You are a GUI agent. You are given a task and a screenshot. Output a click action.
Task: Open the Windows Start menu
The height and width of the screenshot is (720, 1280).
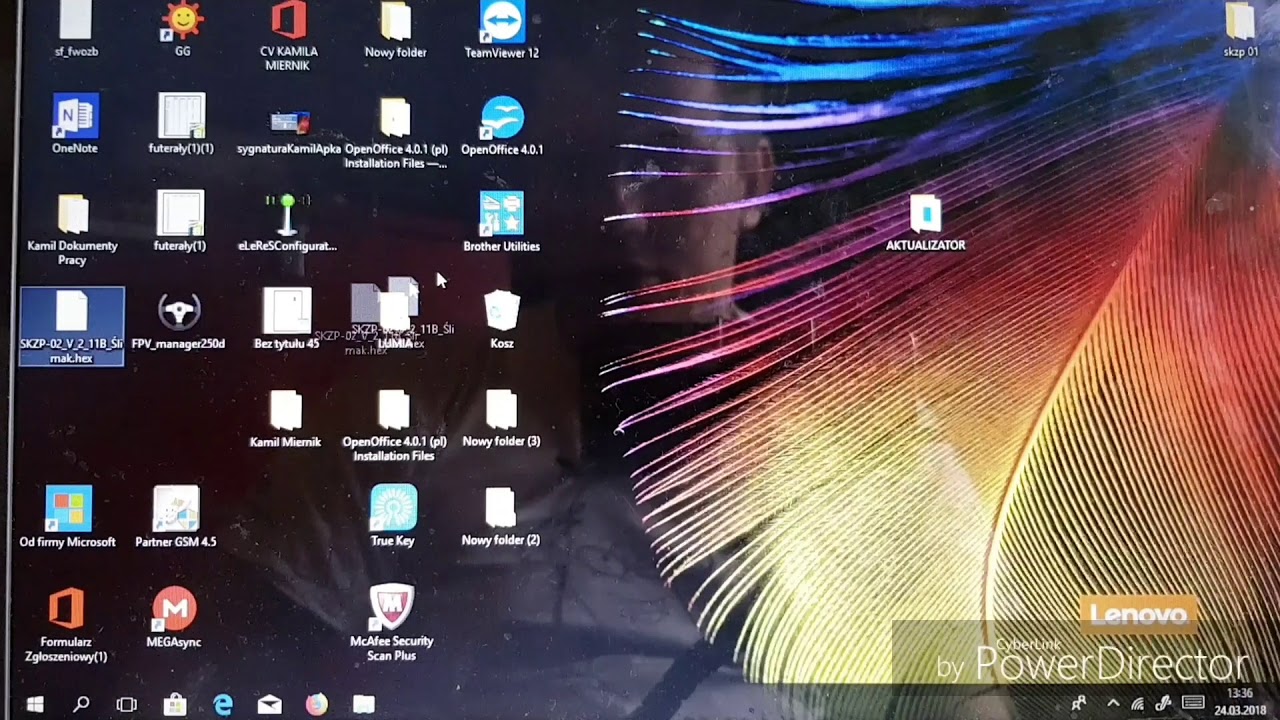click(34, 704)
